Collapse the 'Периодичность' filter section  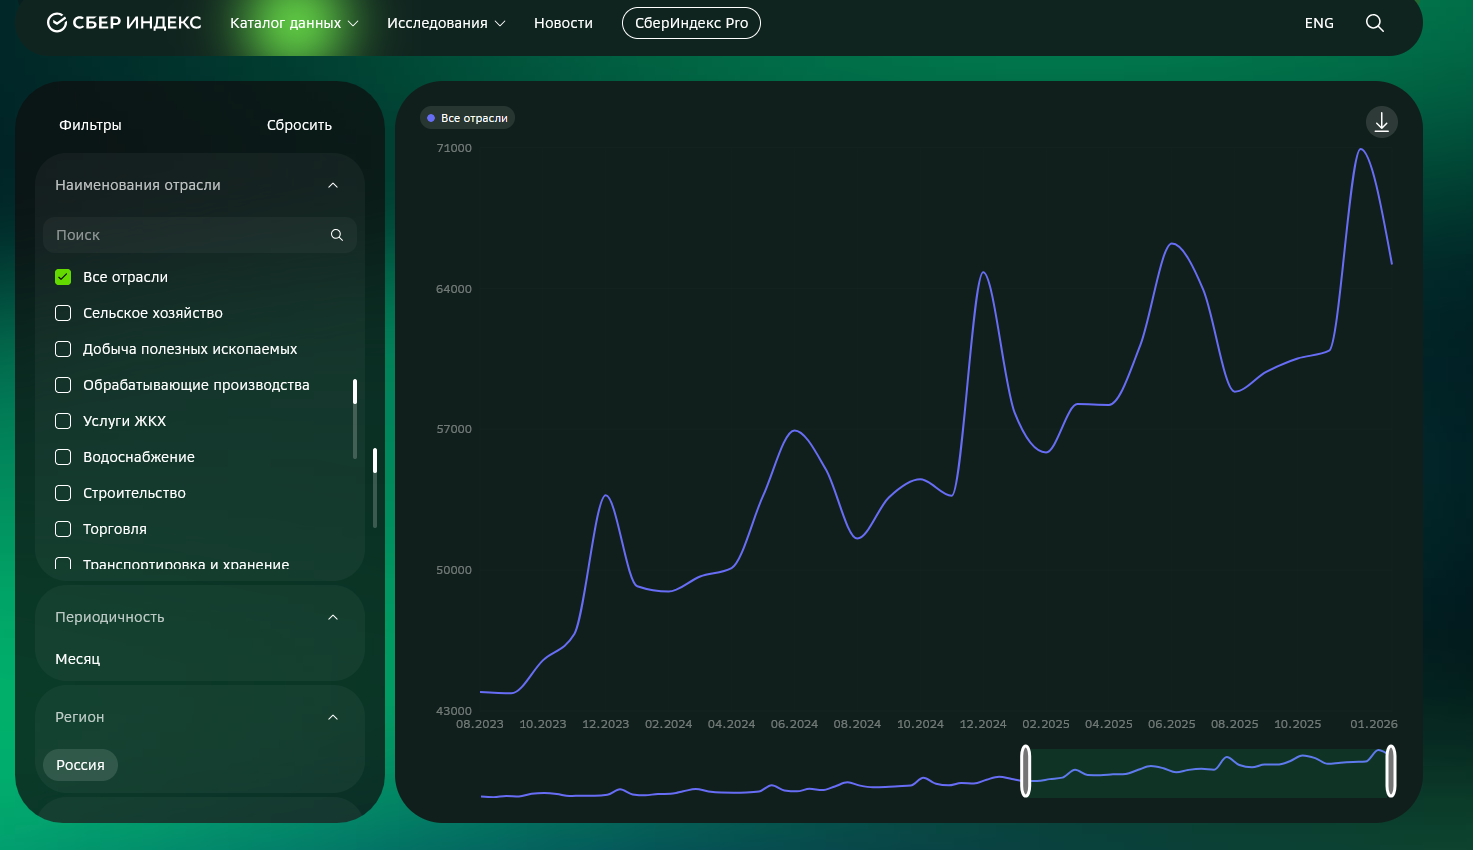(333, 617)
